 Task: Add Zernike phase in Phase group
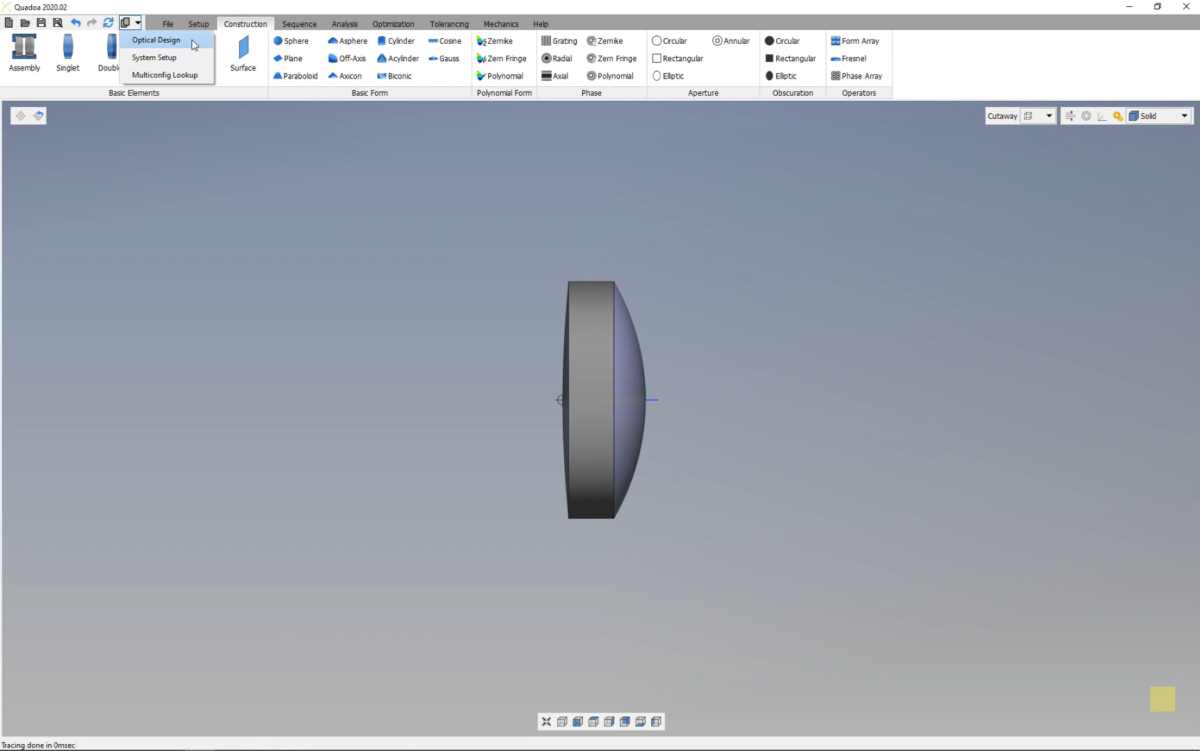pyautogui.click(x=605, y=41)
